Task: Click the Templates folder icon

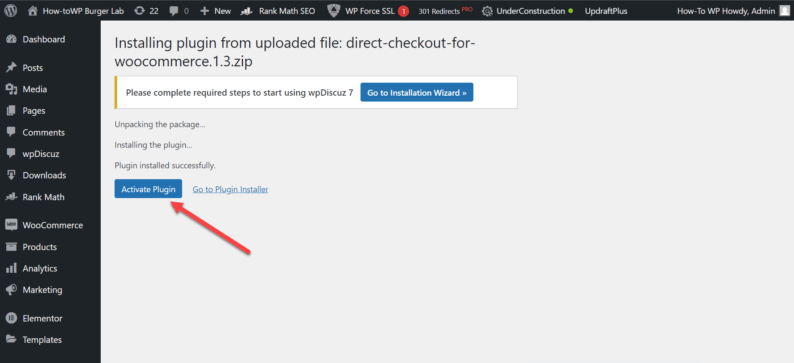Action: point(11,339)
